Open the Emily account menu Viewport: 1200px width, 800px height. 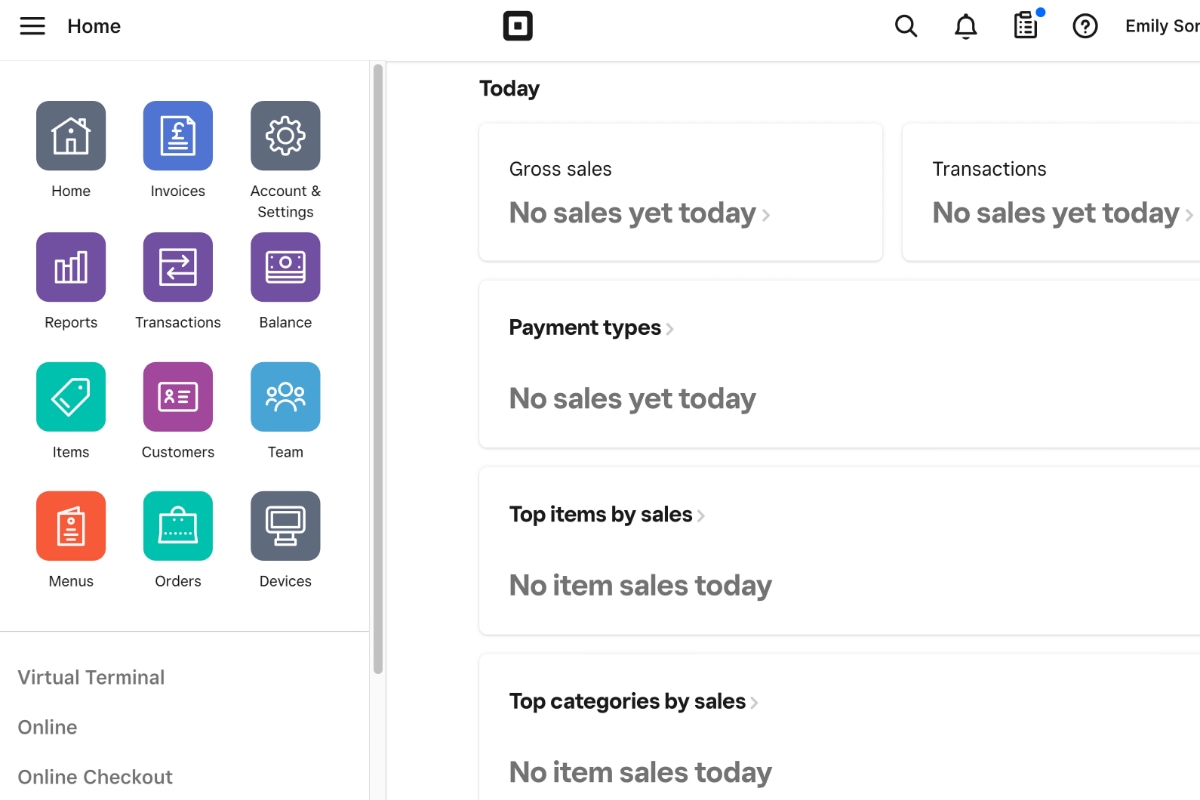click(1162, 26)
